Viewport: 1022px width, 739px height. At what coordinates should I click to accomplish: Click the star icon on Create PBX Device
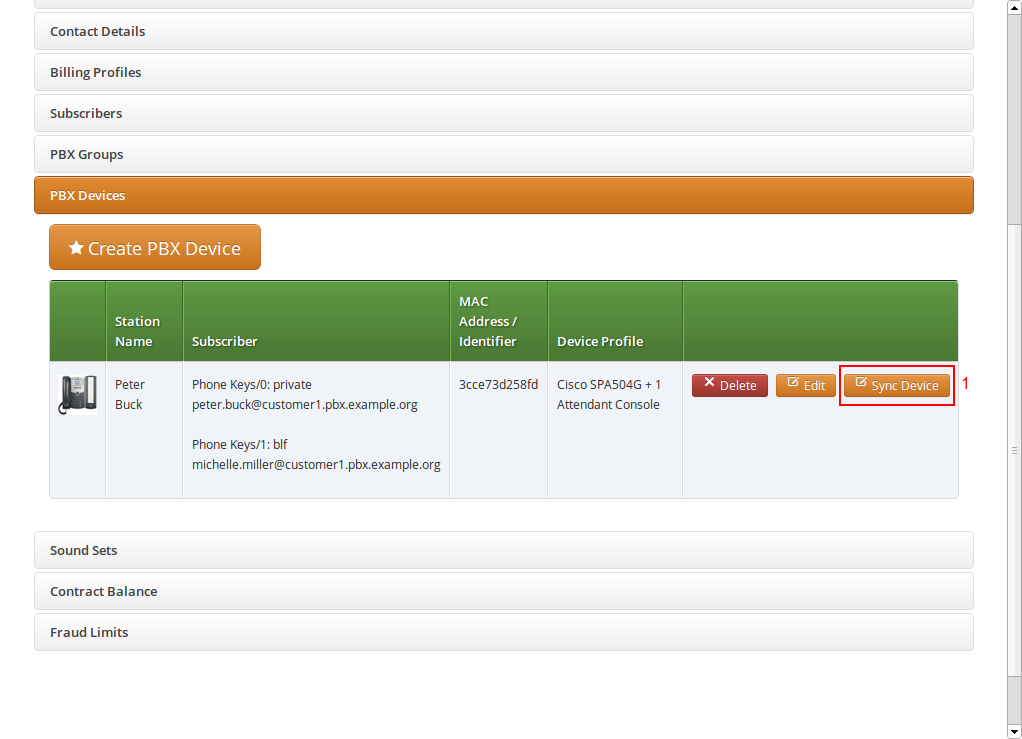point(76,248)
